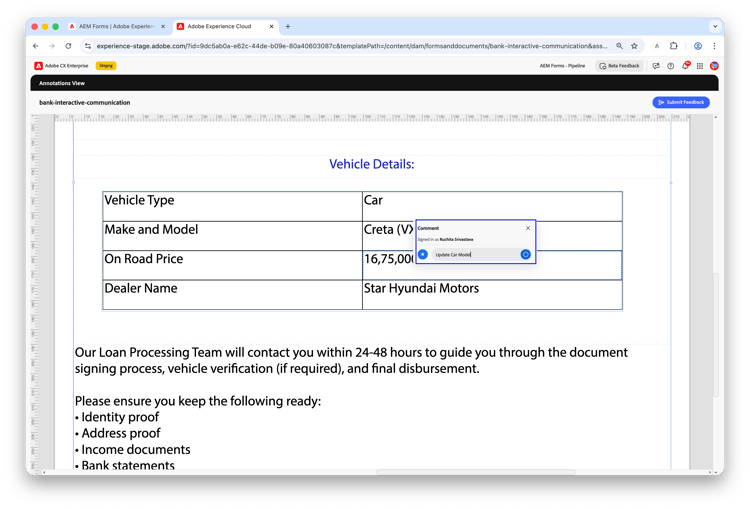
Task: Close the Adobe Experience Cloud browser tab
Action: (271, 27)
